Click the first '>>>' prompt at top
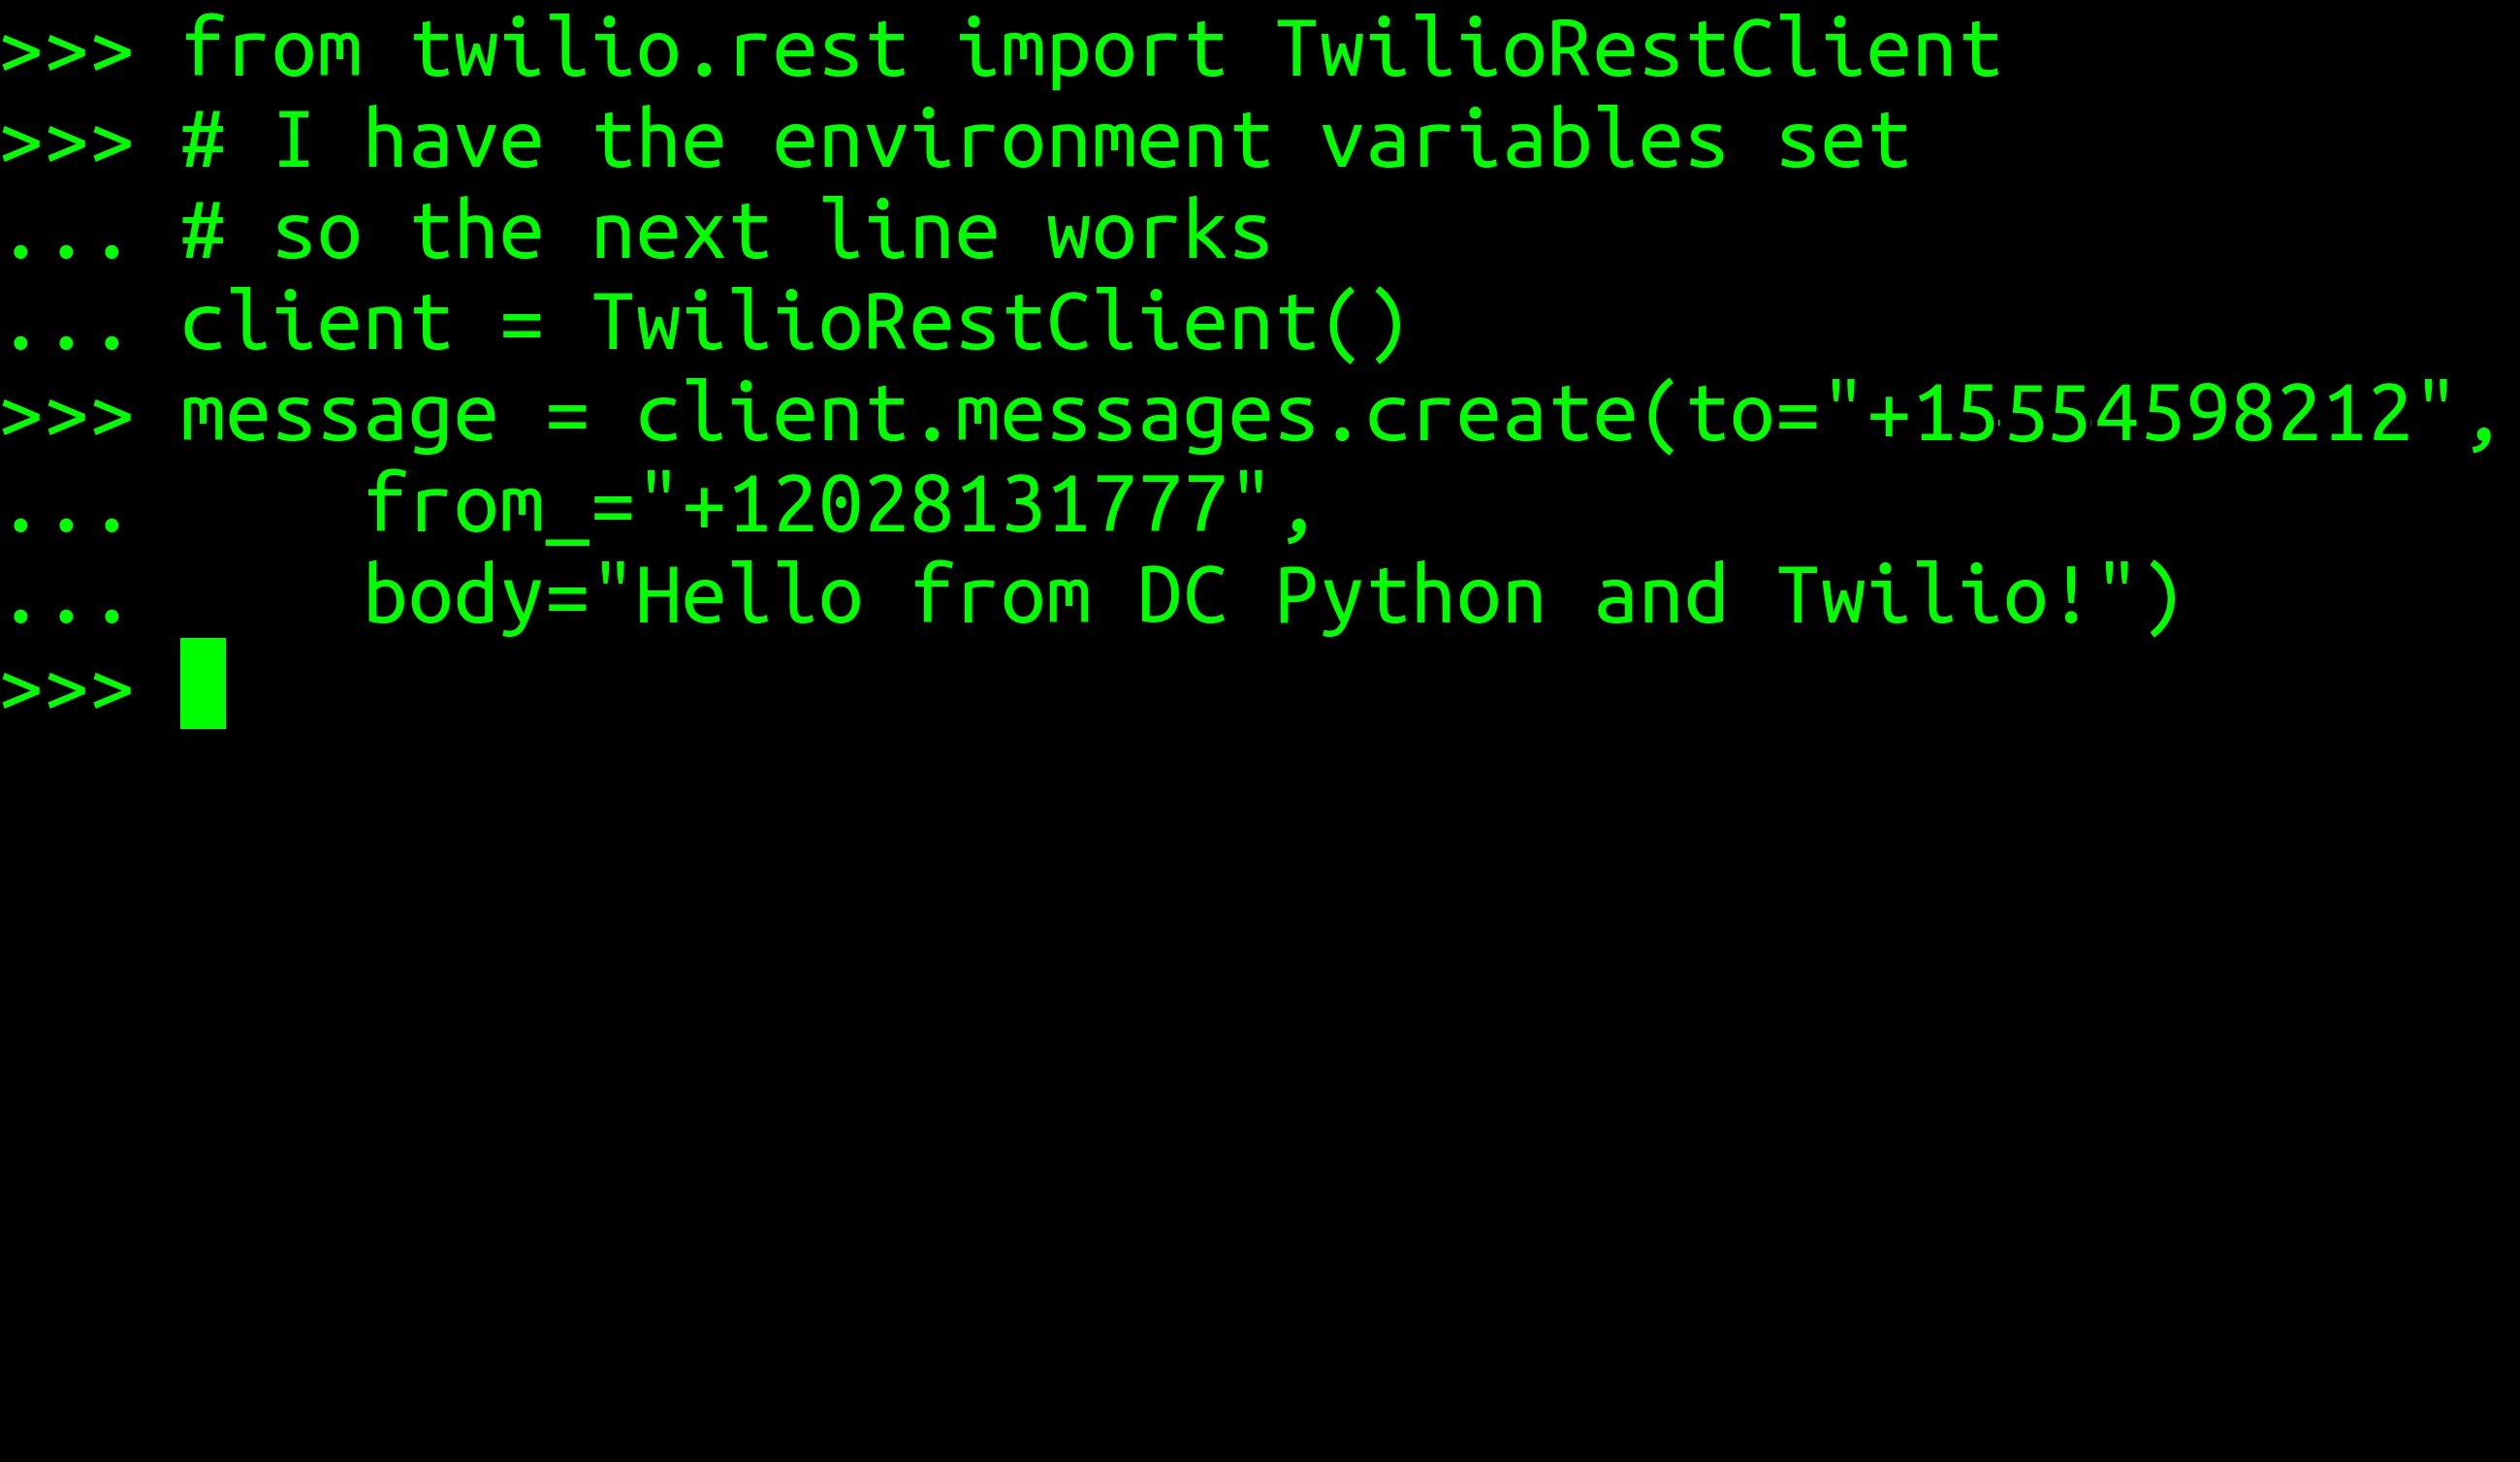The width and height of the screenshot is (2520, 1462). [67, 50]
